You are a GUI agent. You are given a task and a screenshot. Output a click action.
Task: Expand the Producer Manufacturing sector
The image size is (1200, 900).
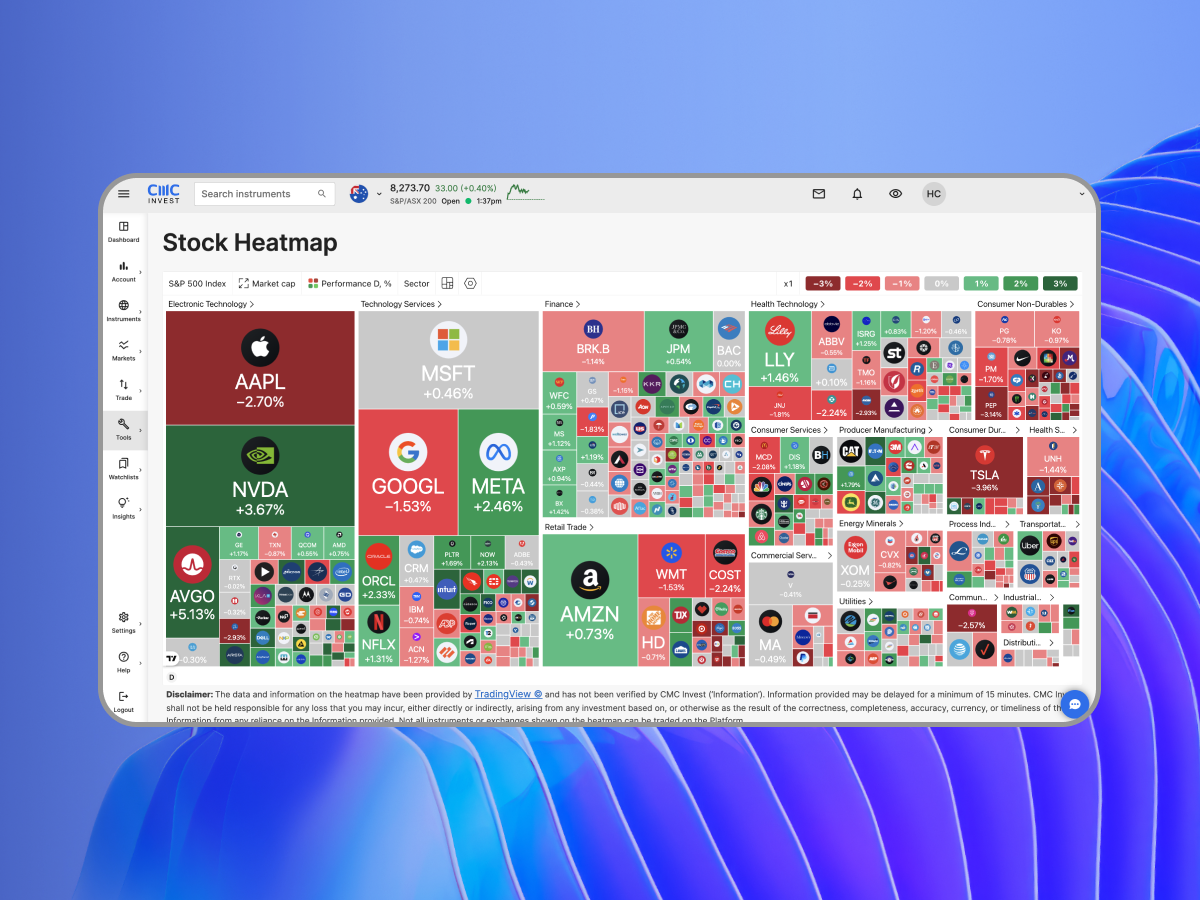click(886, 430)
